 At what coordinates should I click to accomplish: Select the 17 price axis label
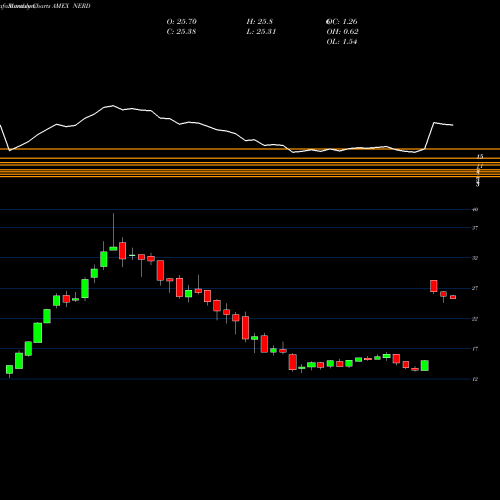[475, 349]
